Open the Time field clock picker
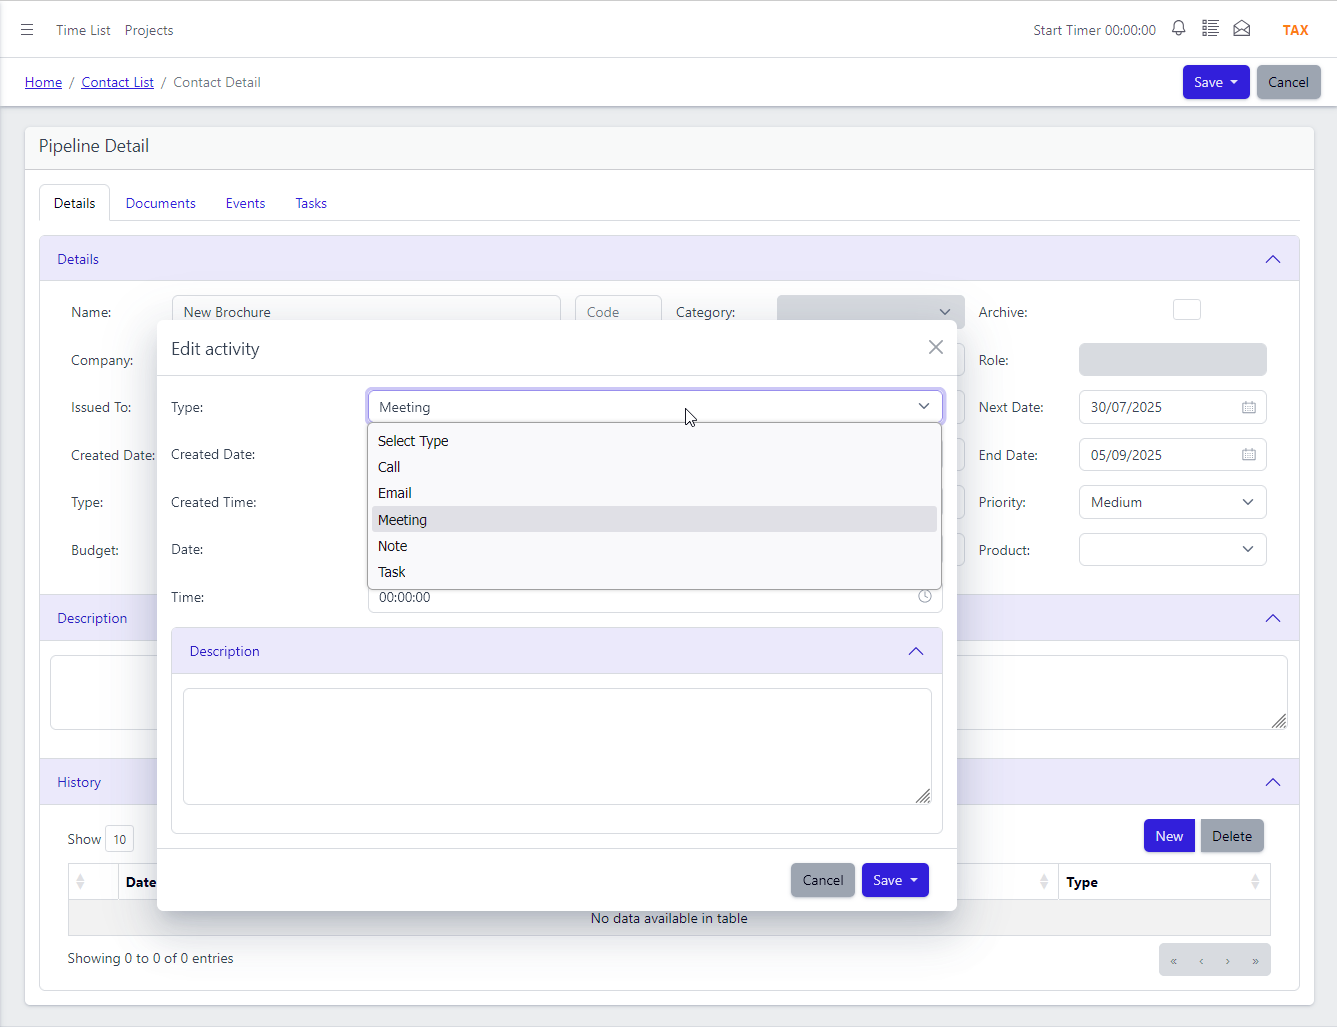Viewport: 1337px width, 1027px height. pos(925,596)
